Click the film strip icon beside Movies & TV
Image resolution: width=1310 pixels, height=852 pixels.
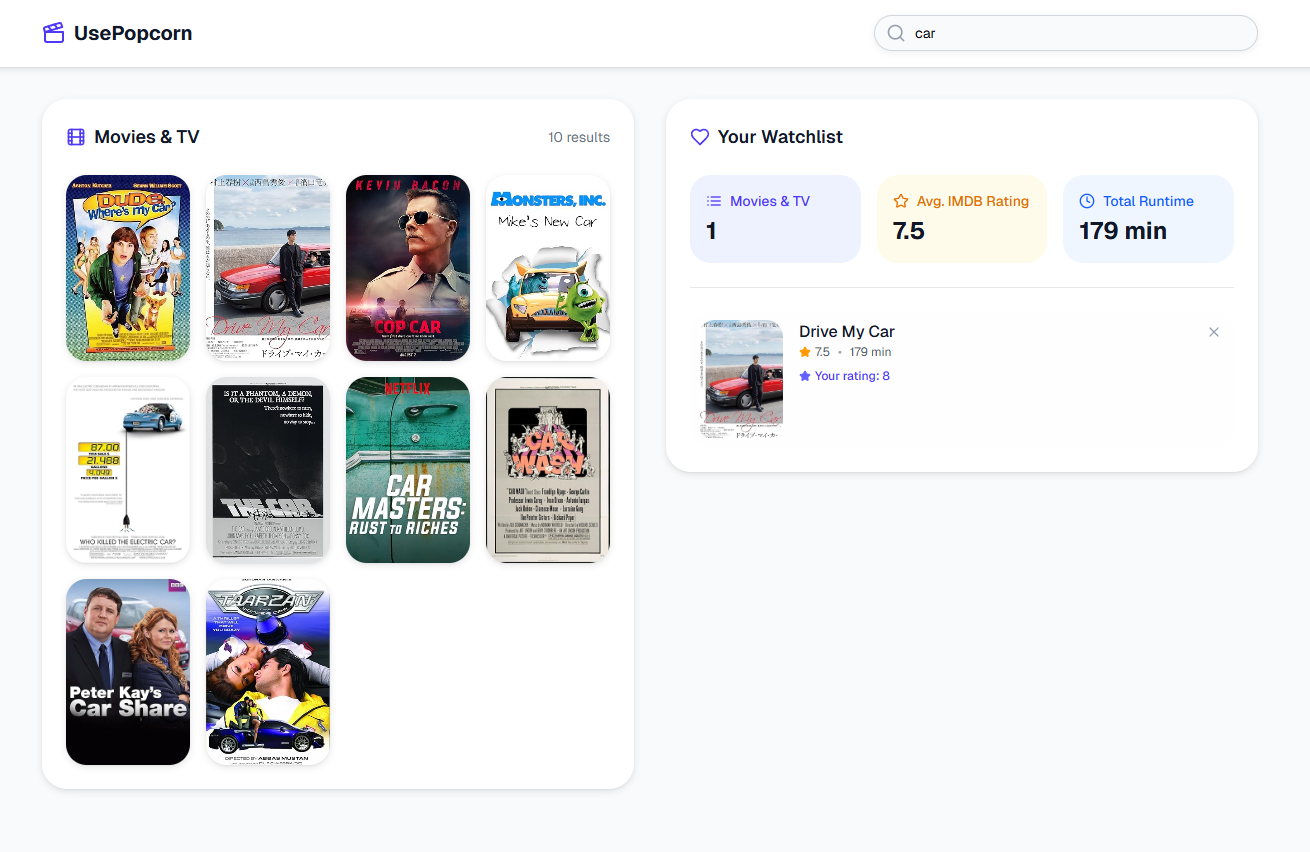(x=76, y=137)
